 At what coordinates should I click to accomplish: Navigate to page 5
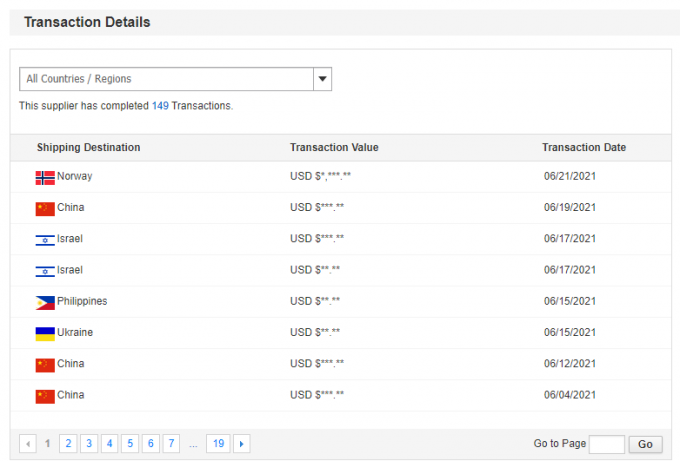pyautogui.click(x=130, y=443)
